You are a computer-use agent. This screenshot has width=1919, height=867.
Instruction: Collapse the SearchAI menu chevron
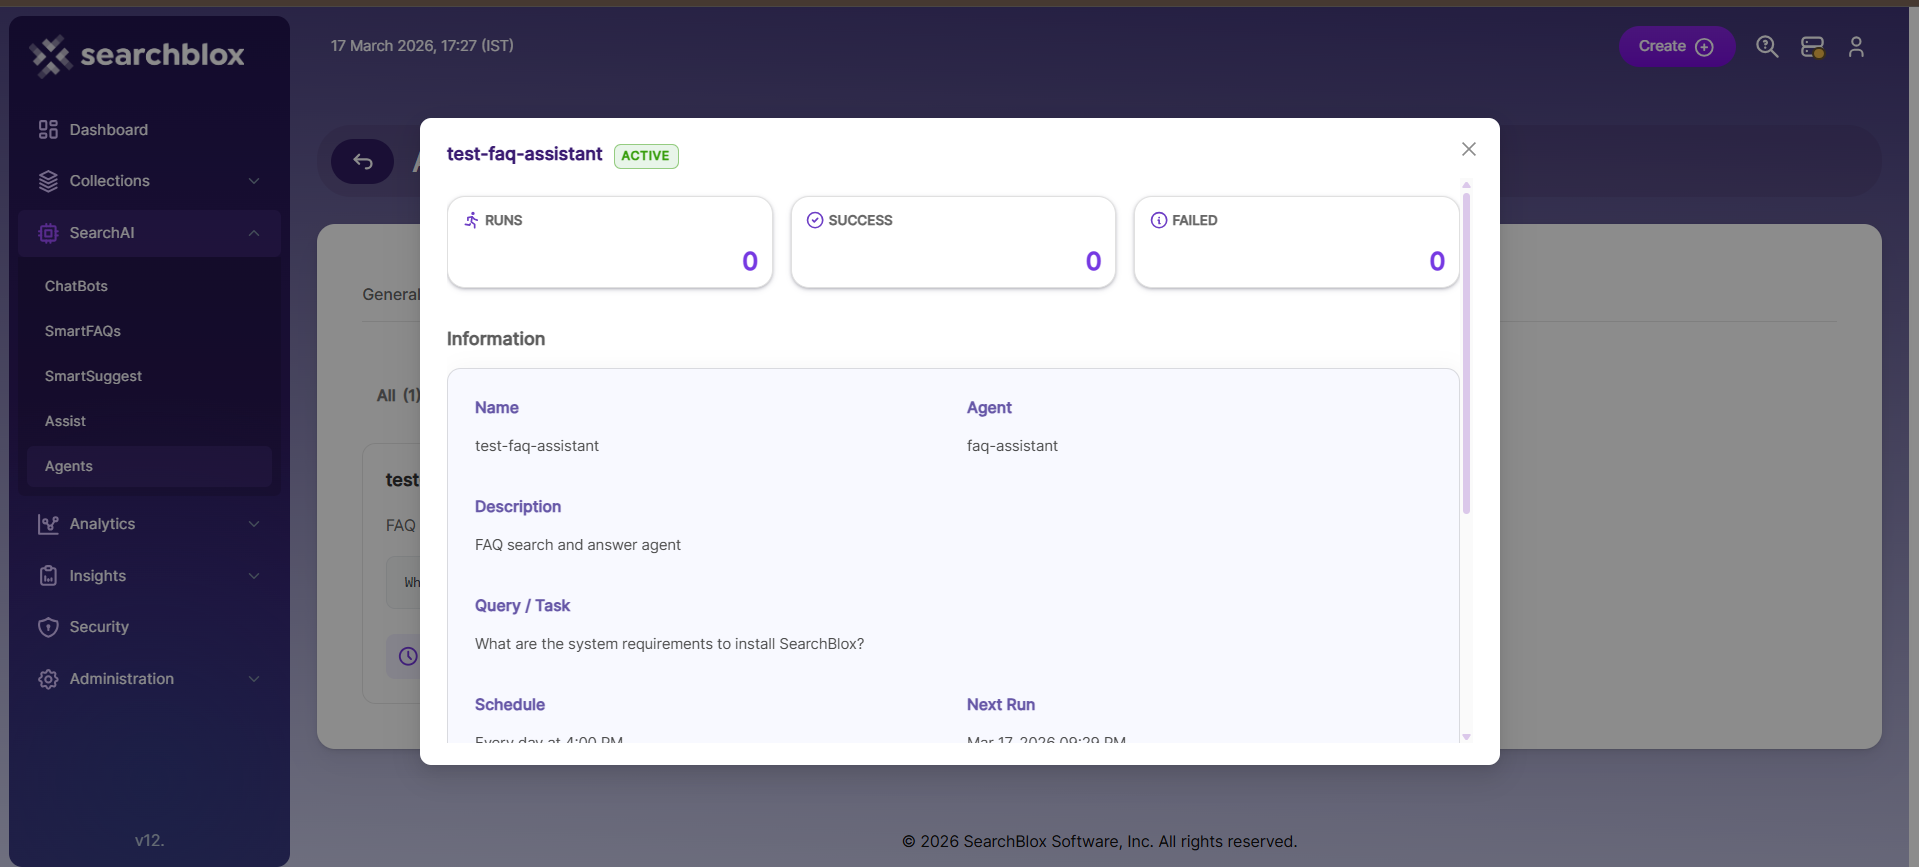point(254,233)
